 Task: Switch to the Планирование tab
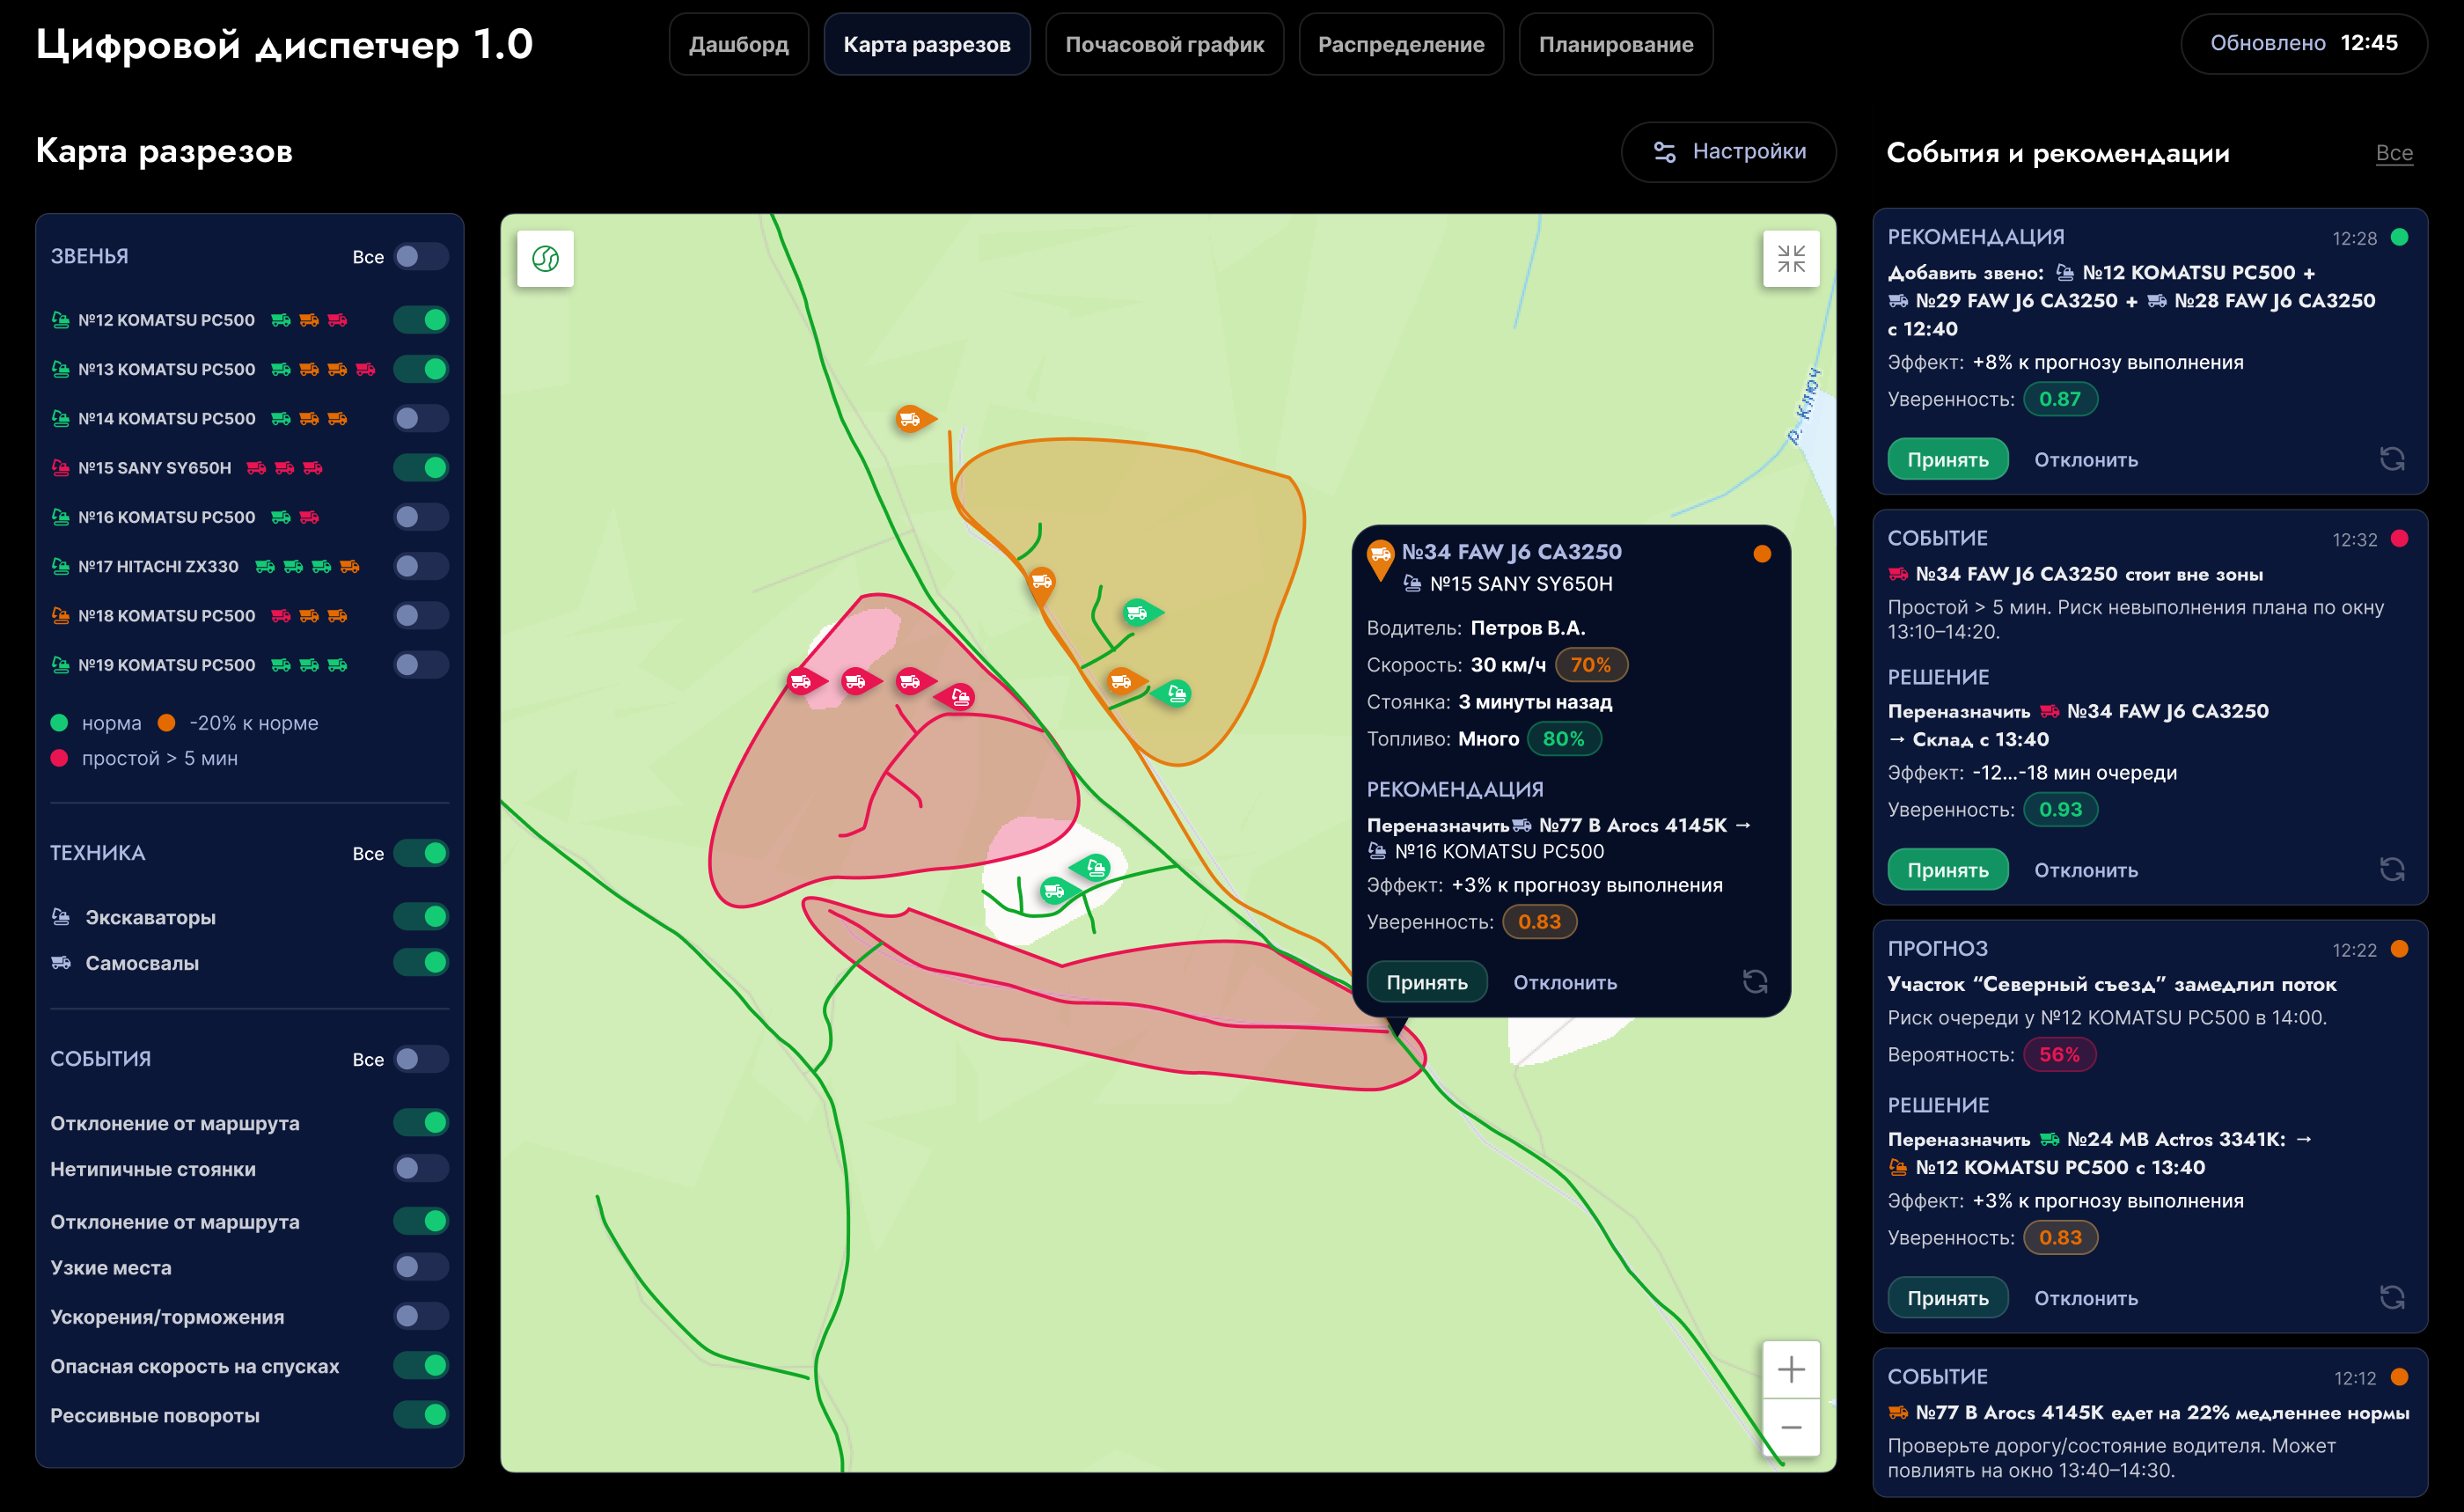click(1616, 44)
